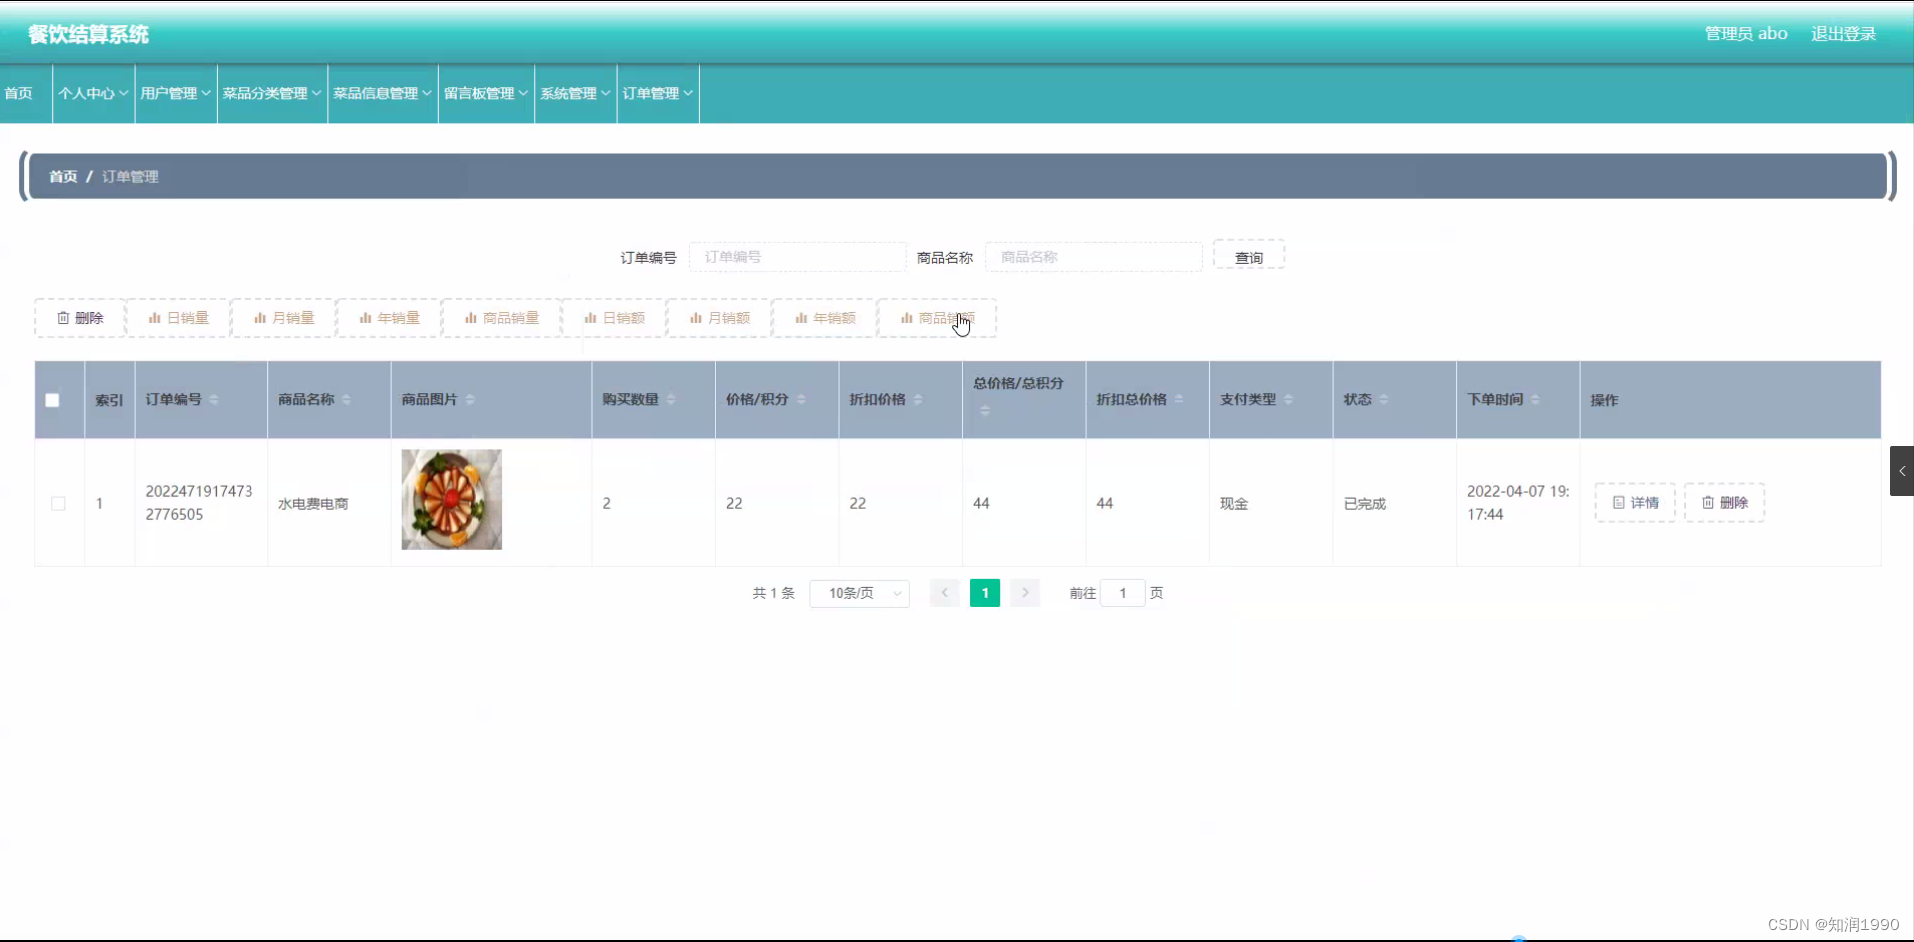Image resolution: width=1914 pixels, height=942 pixels.
Task: Click the 退出登录 logout link
Action: [x=1844, y=33]
